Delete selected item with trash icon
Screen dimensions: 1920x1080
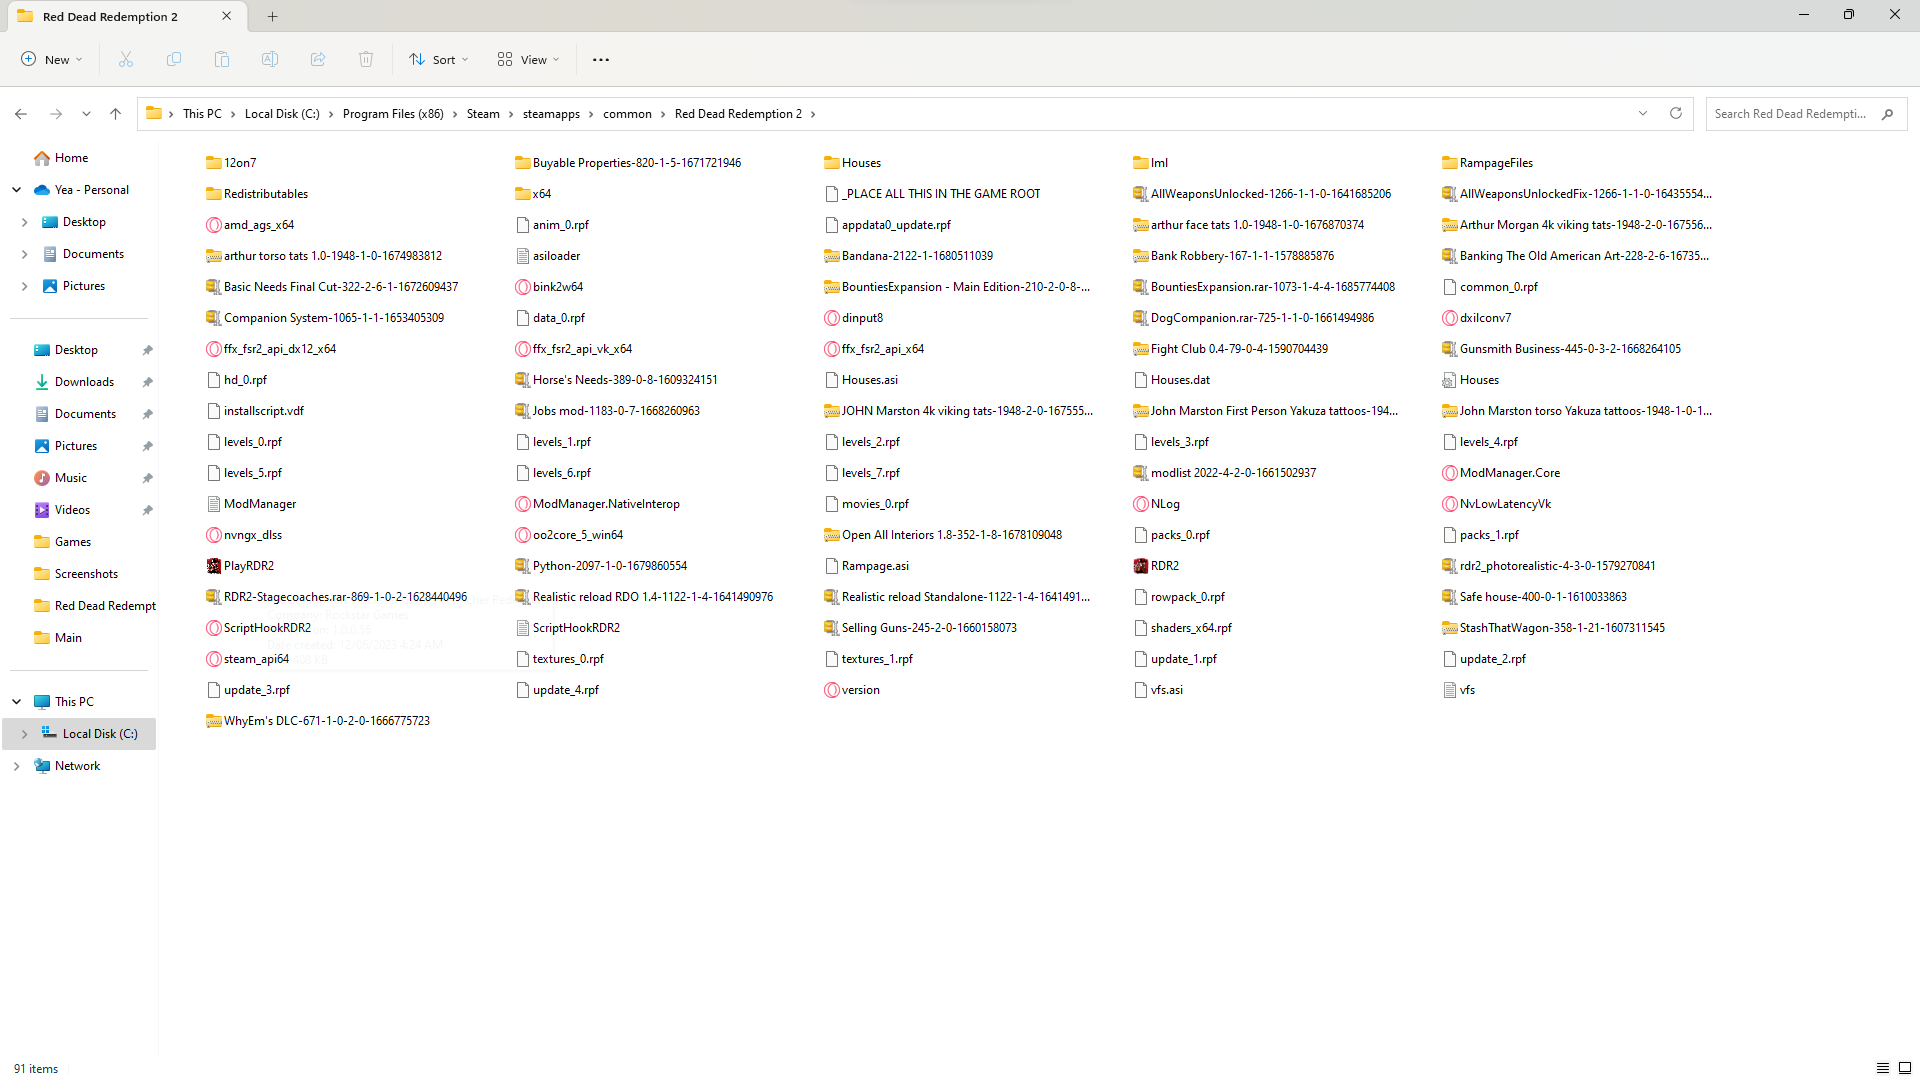tap(366, 59)
